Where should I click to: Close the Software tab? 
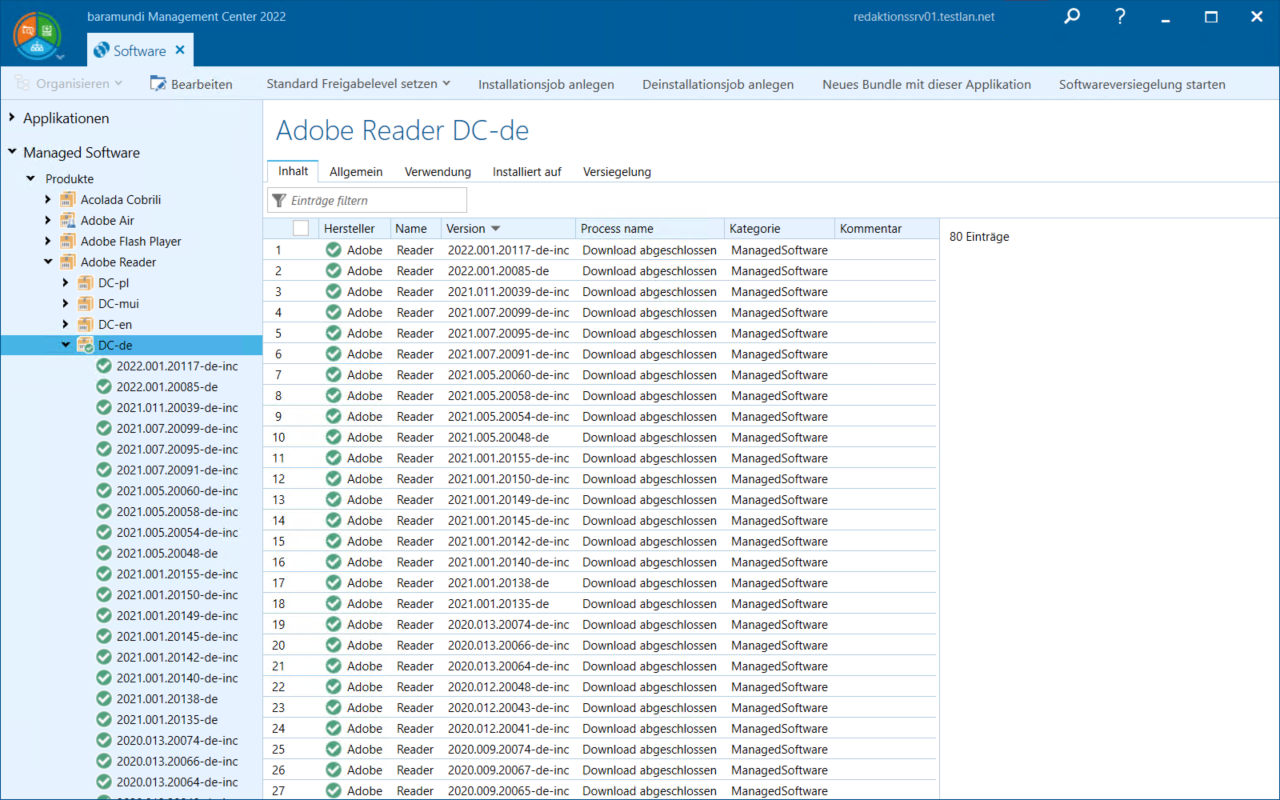coord(180,50)
